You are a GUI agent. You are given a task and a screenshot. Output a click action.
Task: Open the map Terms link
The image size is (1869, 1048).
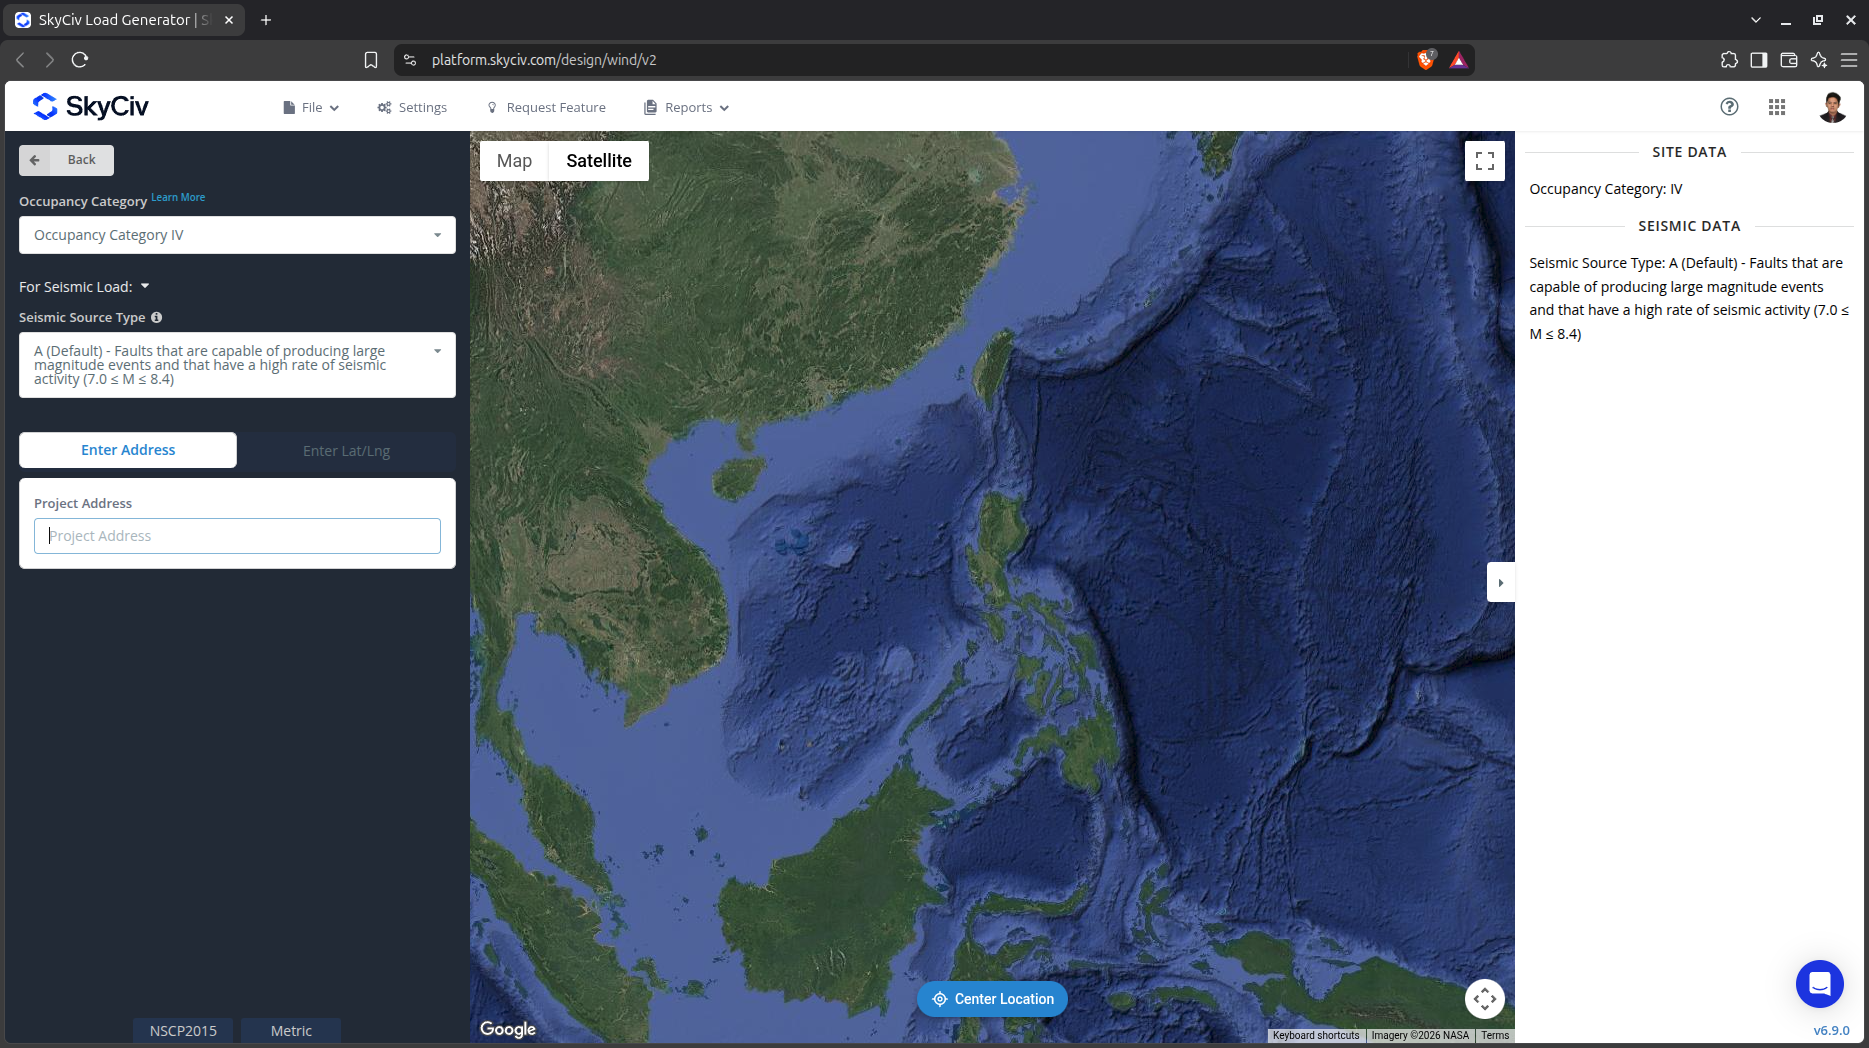click(x=1495, y=1036)
